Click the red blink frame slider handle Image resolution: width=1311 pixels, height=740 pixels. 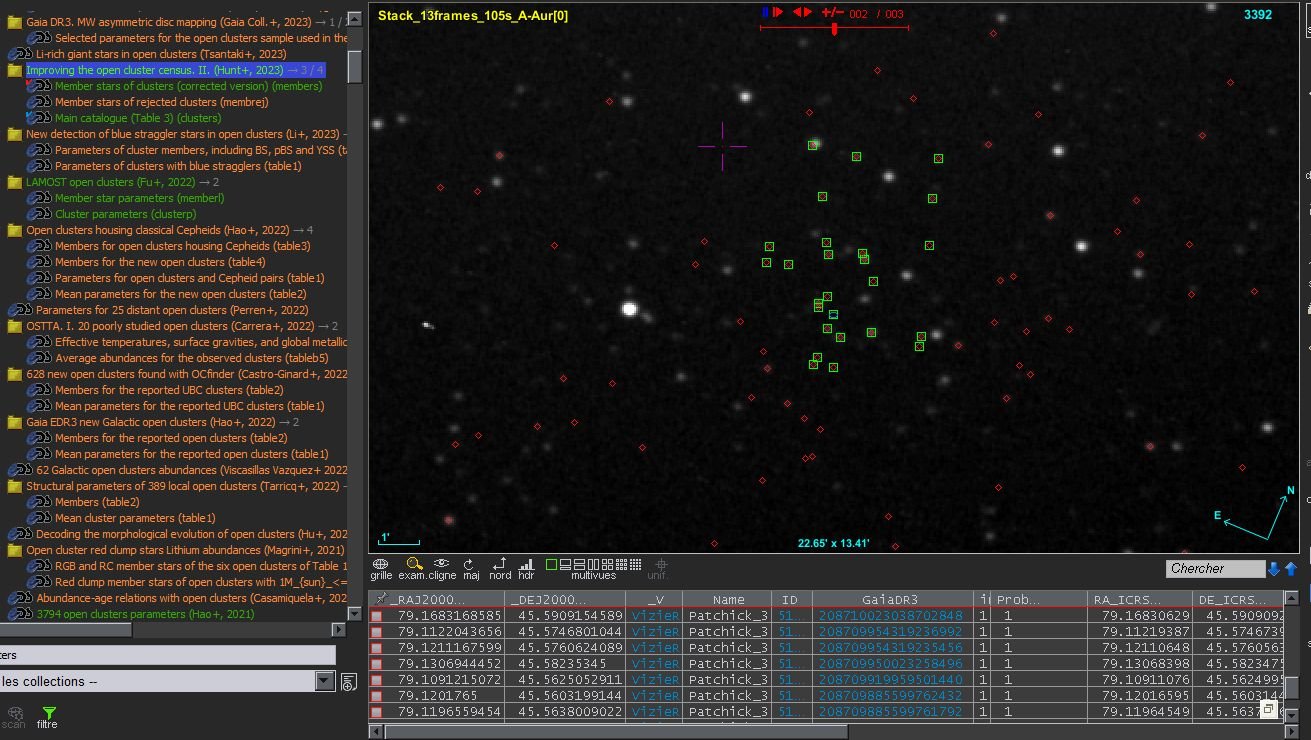click(x=834, y=29)
